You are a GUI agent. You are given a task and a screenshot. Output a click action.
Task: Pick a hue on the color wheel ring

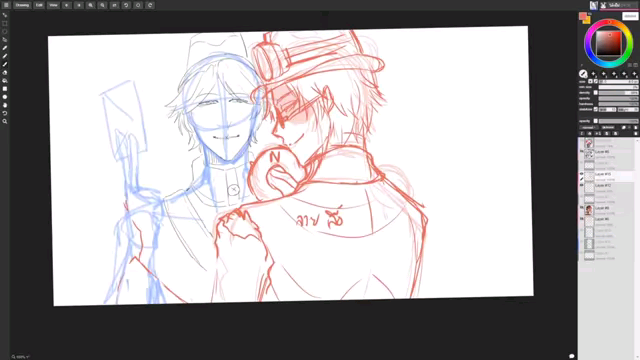coord(608,22)
